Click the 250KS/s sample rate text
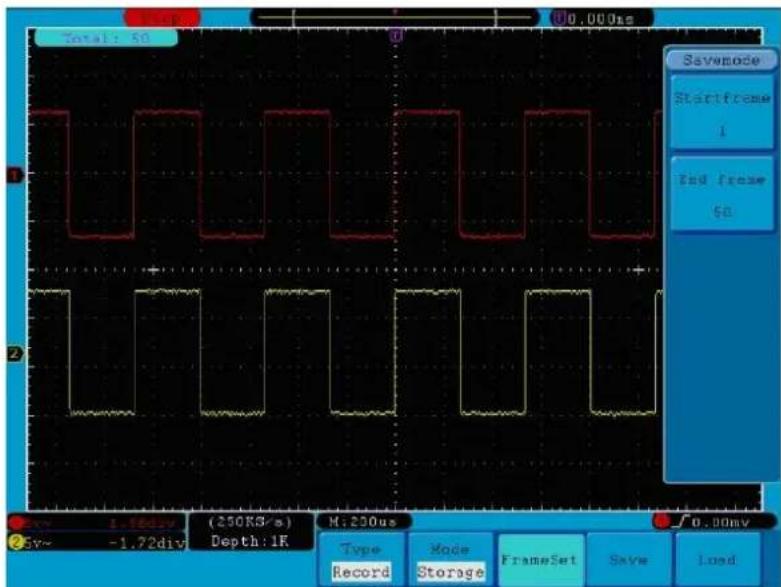This screenshot has width=781, height=587. [x=250, y=522]
